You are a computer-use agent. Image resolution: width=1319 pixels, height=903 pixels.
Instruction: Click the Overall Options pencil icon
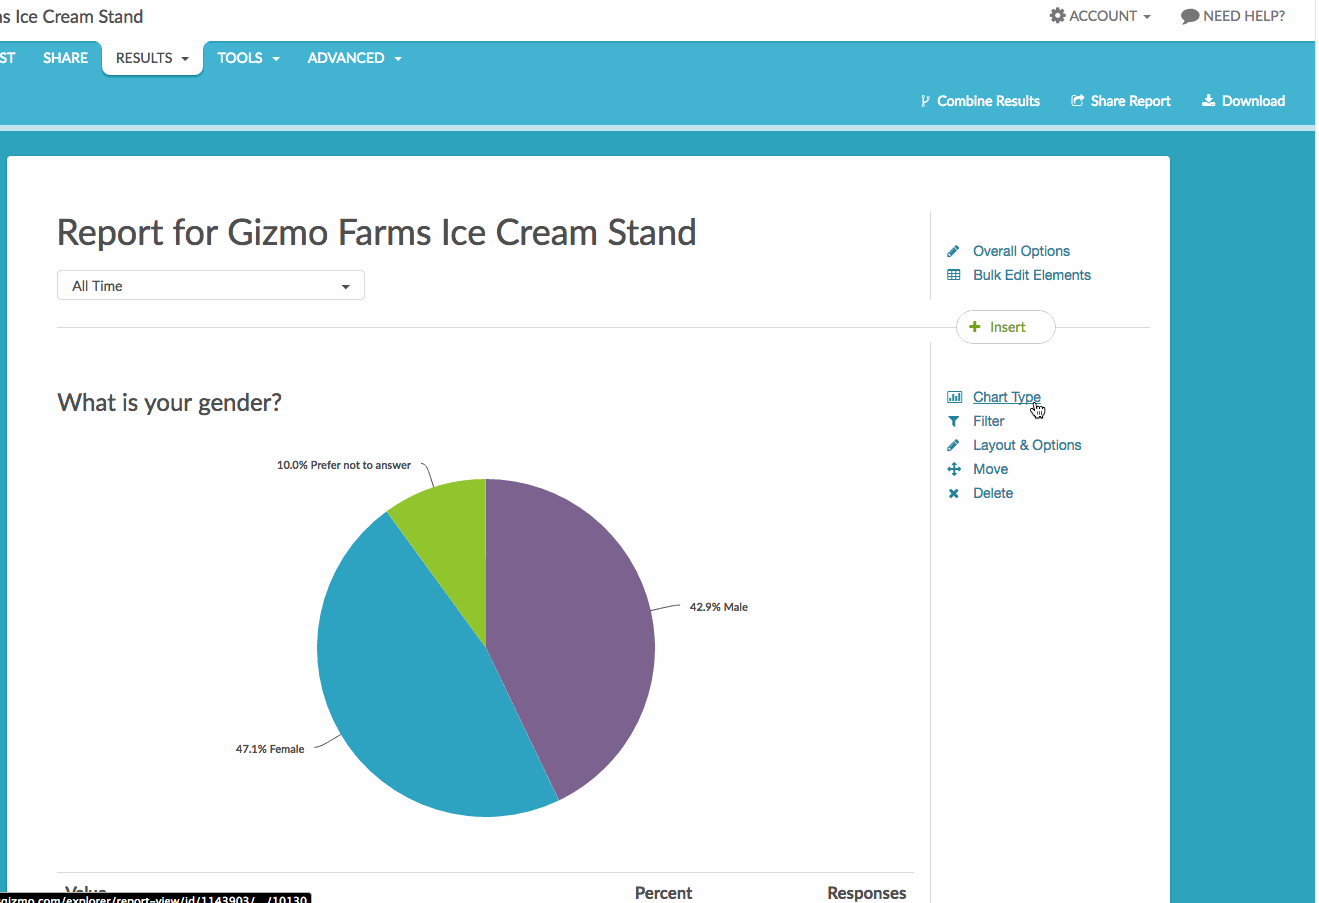coord(953,251)
